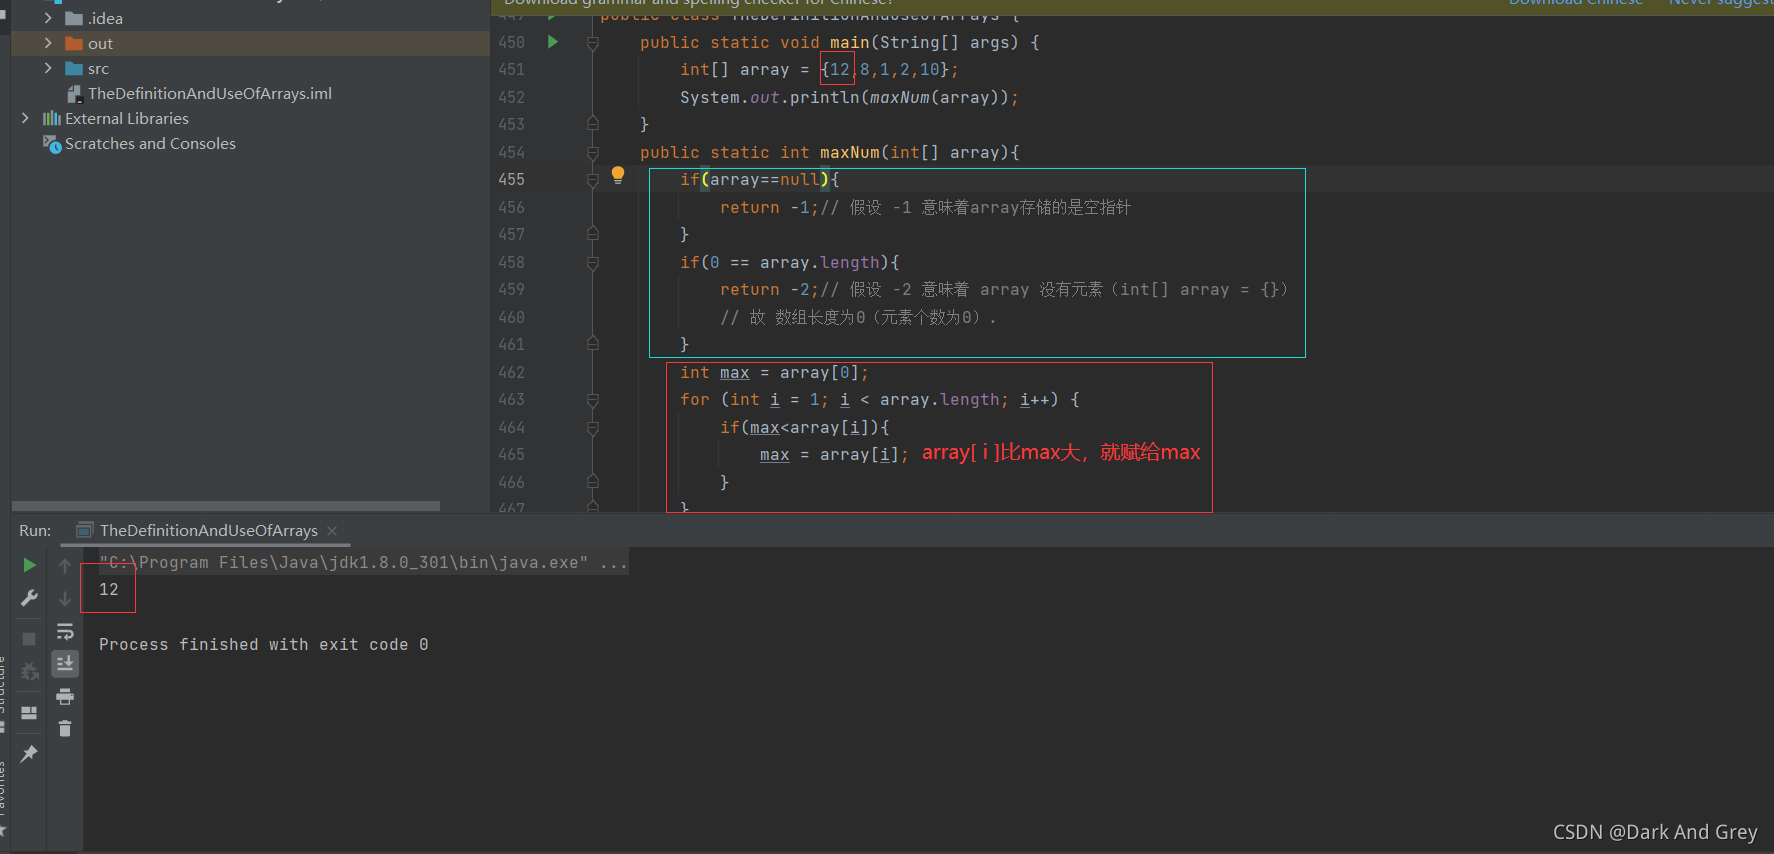Click 'main' method name on line 450
Screen dimensions: 1774x854
click(850, 43)
